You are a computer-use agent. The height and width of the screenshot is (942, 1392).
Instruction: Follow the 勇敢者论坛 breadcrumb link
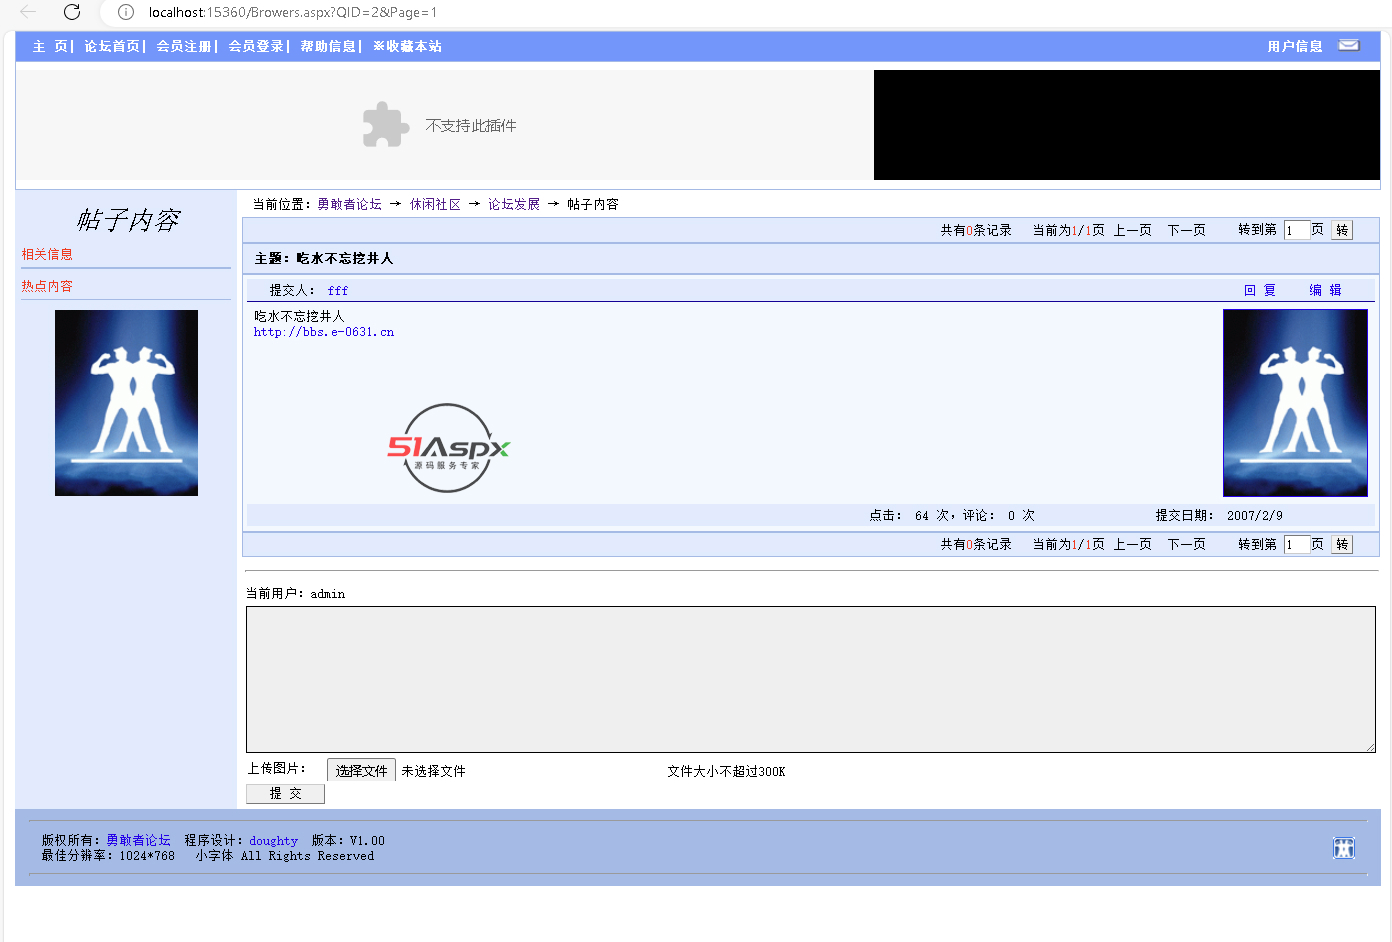pos(349,204)
